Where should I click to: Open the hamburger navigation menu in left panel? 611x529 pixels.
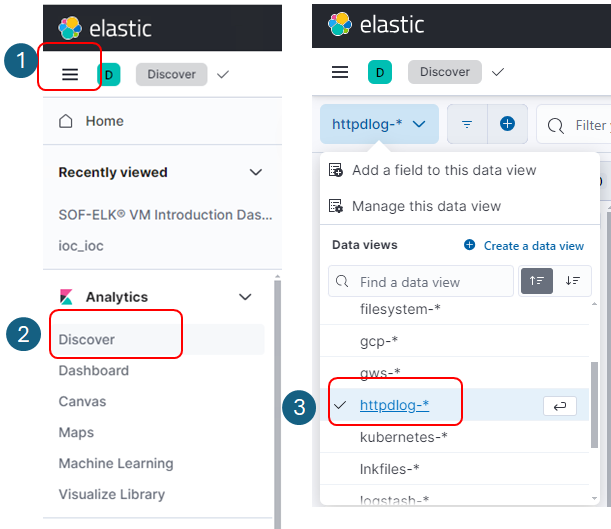[70, 74]
